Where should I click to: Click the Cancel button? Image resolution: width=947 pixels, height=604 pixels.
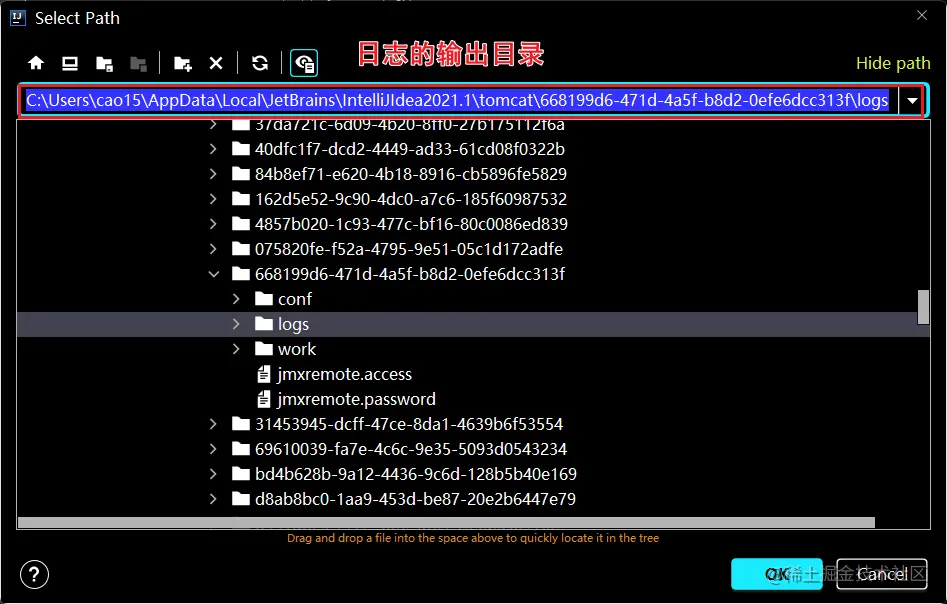tap(881, 574)
